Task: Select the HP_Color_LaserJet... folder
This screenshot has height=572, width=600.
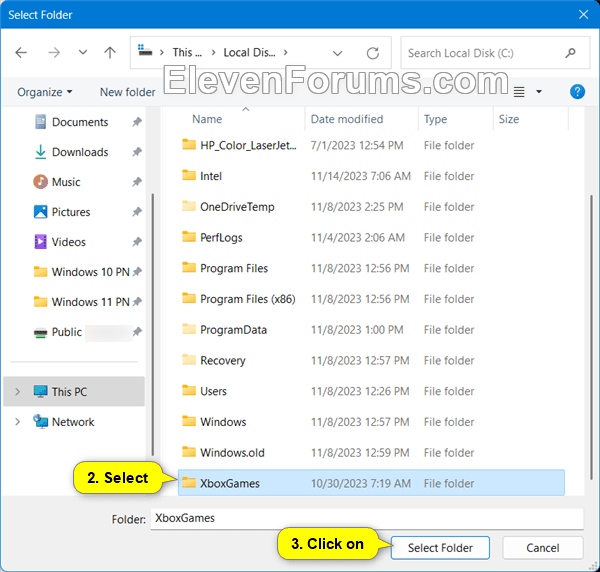Action: (x=248, y=145)
